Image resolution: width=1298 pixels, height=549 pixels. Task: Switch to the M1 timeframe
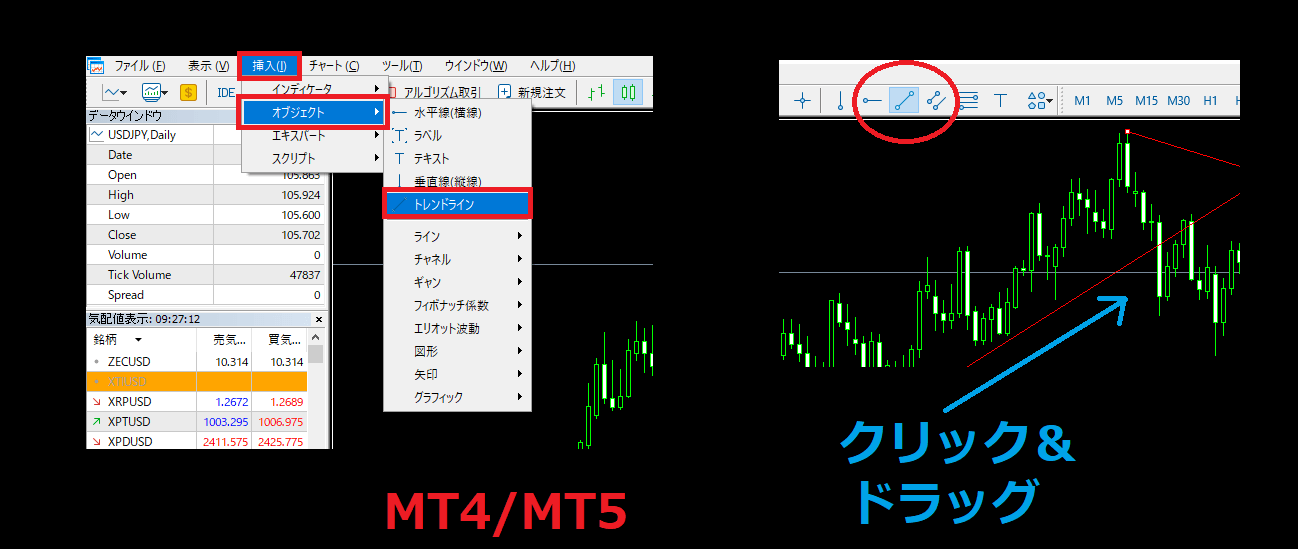point(1083,100)
